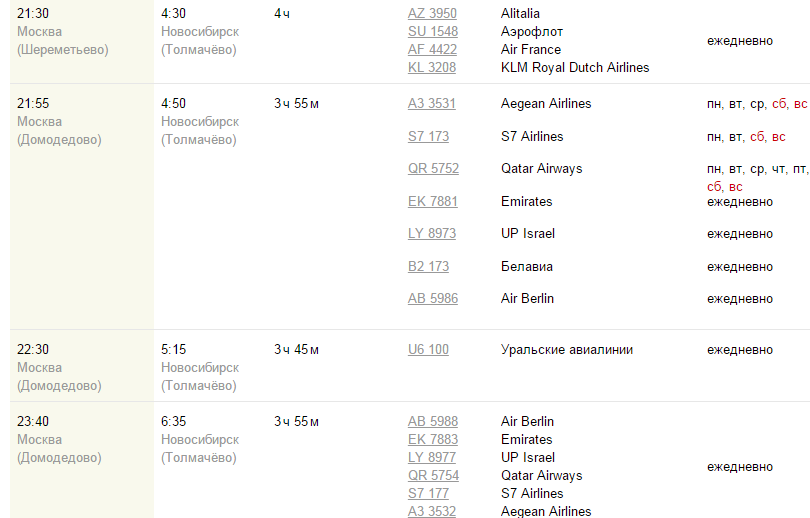Select Qatar Airways flight QR 5754

click(x=433, y=476)
